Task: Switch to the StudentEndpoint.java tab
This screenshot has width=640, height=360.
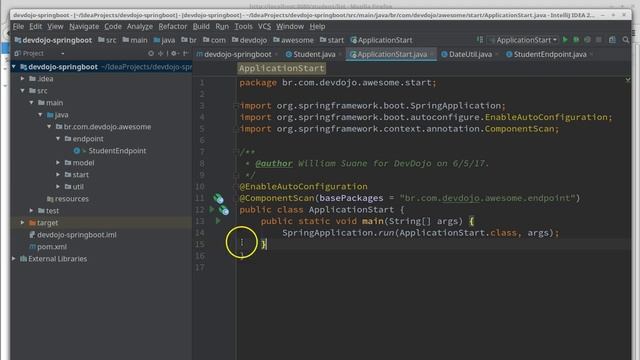Action: [x=549, y=54]
